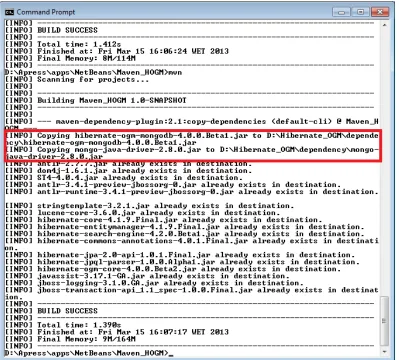Click the antlr-runtime-3.4.1-preview line
The width and height of the screenshot is (399, 360).
coord(192,192)
